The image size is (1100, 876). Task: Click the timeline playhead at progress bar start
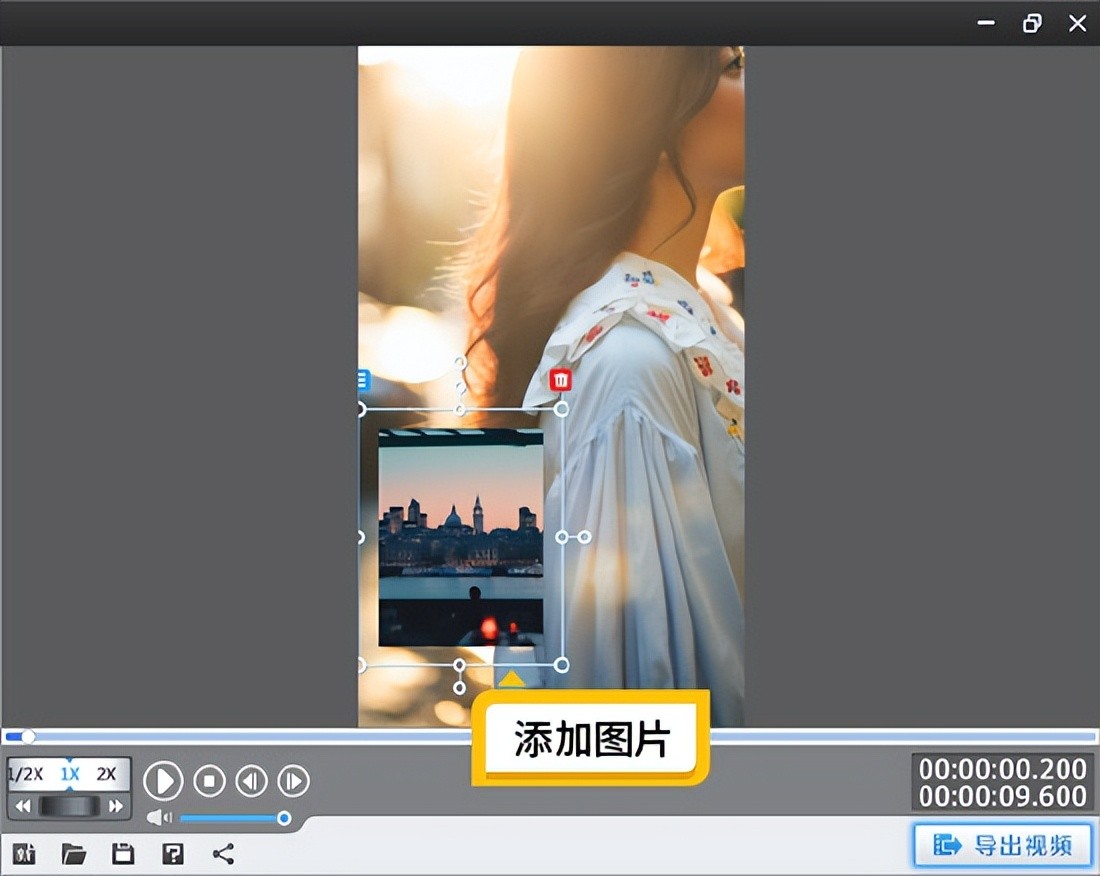coord(28,737)
